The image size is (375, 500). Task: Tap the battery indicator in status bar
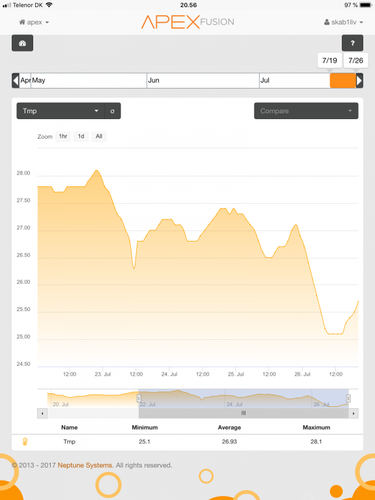click(x=366, y=5)
